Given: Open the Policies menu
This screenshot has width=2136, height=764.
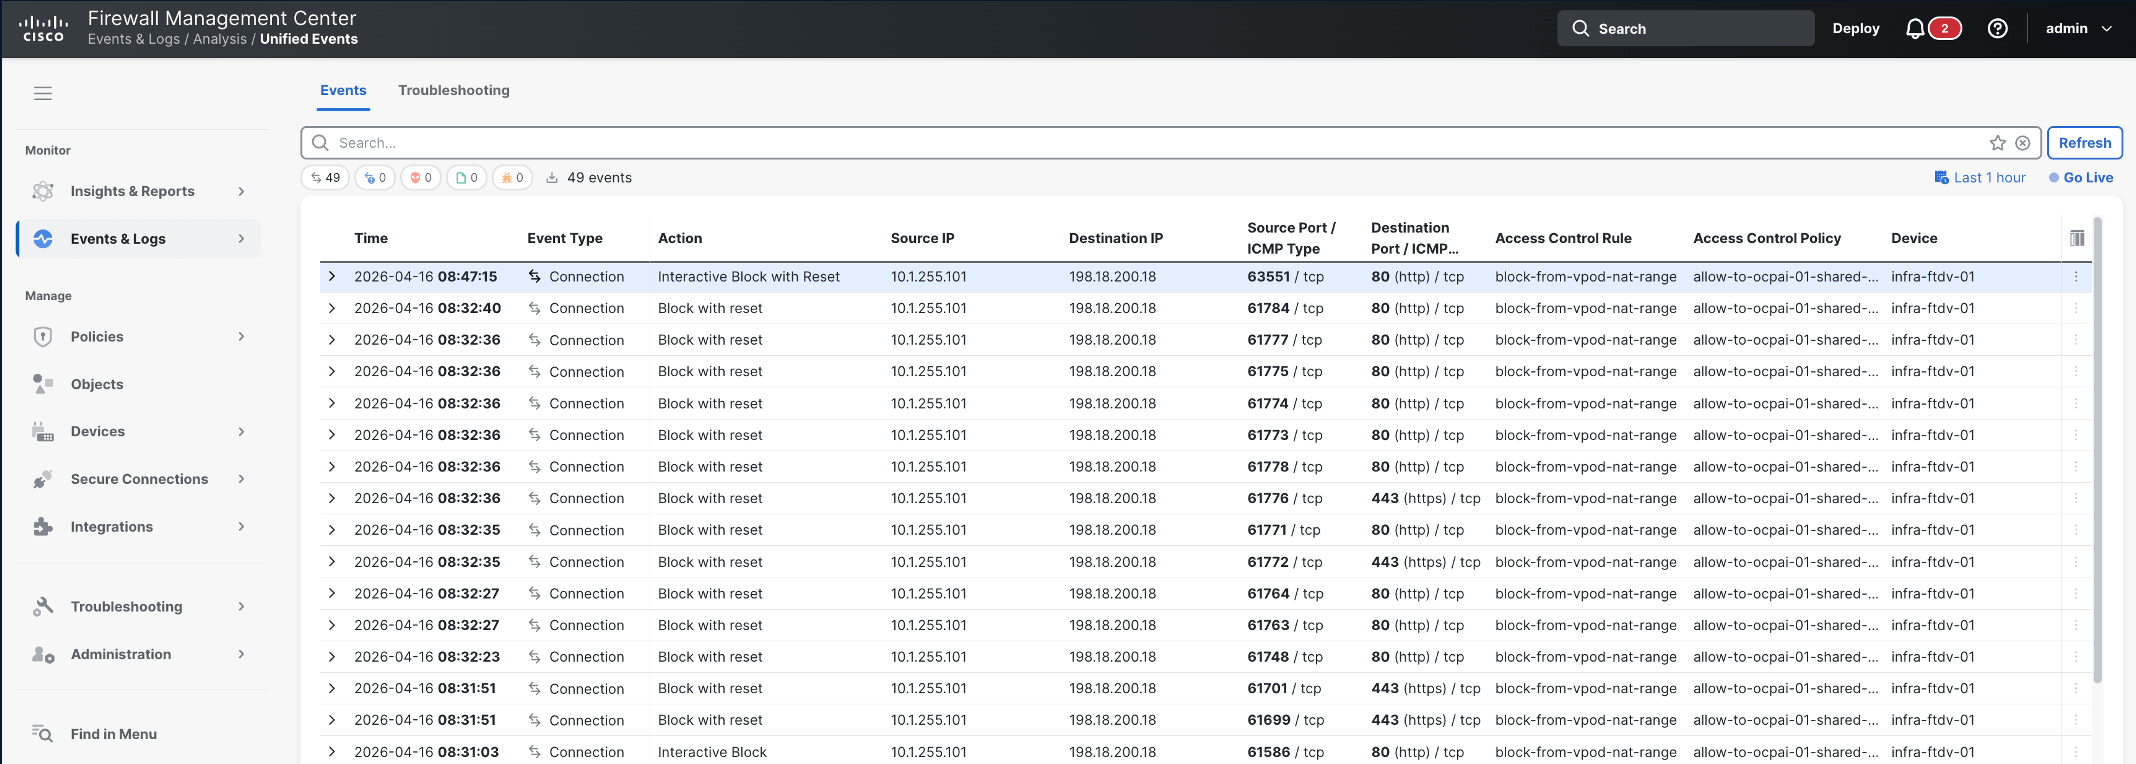Looking at the screenshot, I should (x=139, y=337).
